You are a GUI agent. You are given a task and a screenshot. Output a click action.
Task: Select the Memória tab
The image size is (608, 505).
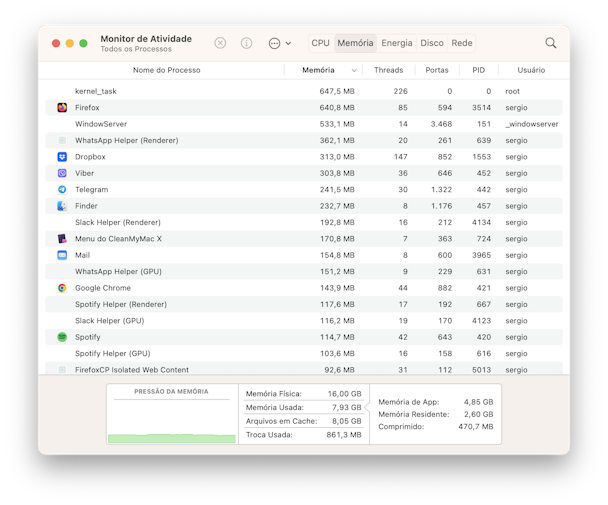(355, 43)
